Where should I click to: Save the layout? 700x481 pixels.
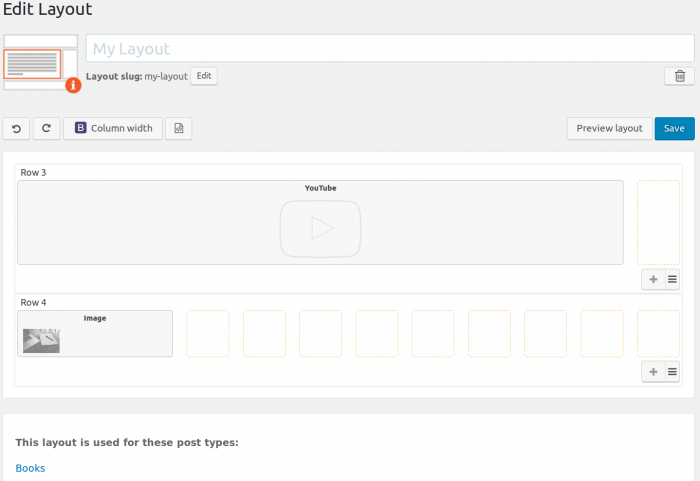[675, 129]
